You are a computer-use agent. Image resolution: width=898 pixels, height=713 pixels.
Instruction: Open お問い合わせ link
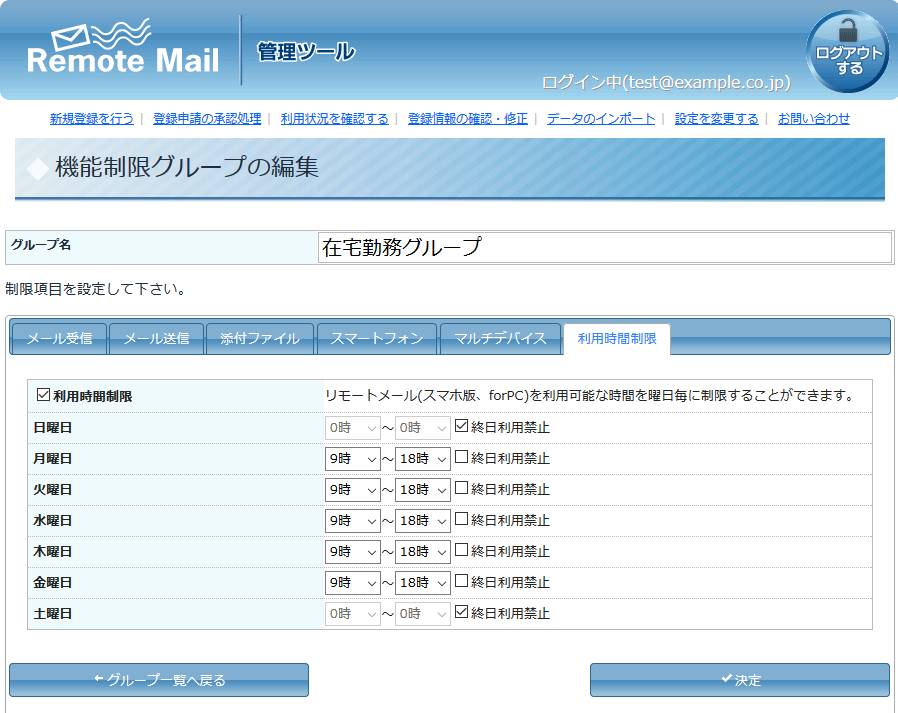(x=813, y=119)
